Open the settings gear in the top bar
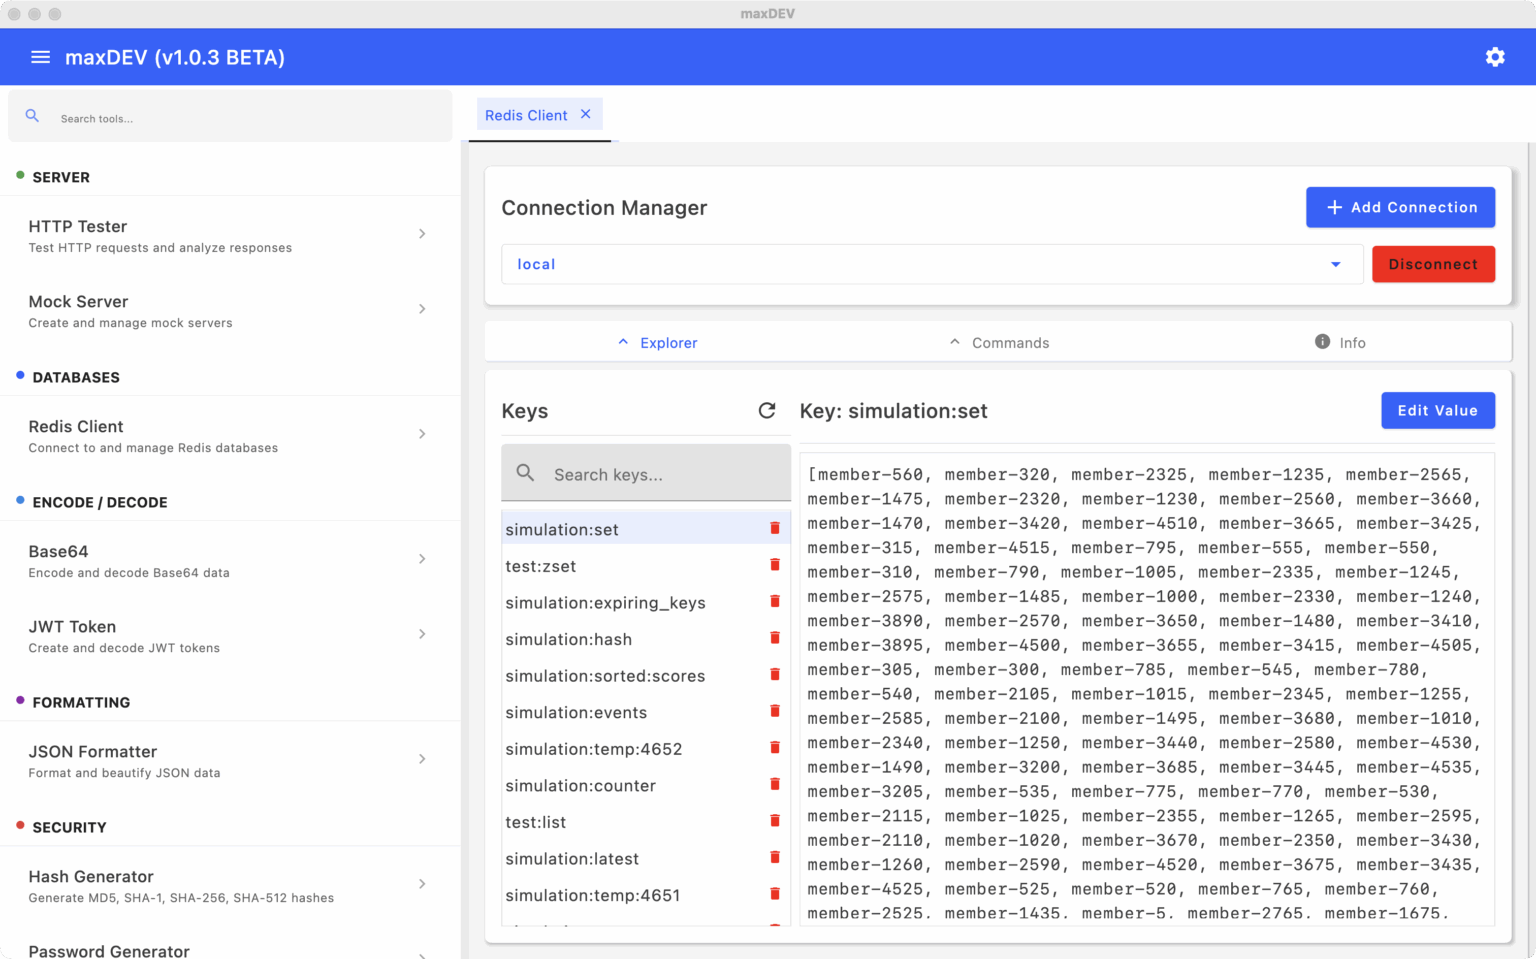This screenshot has height=959, width=1536. click(x=1495, y=57)
